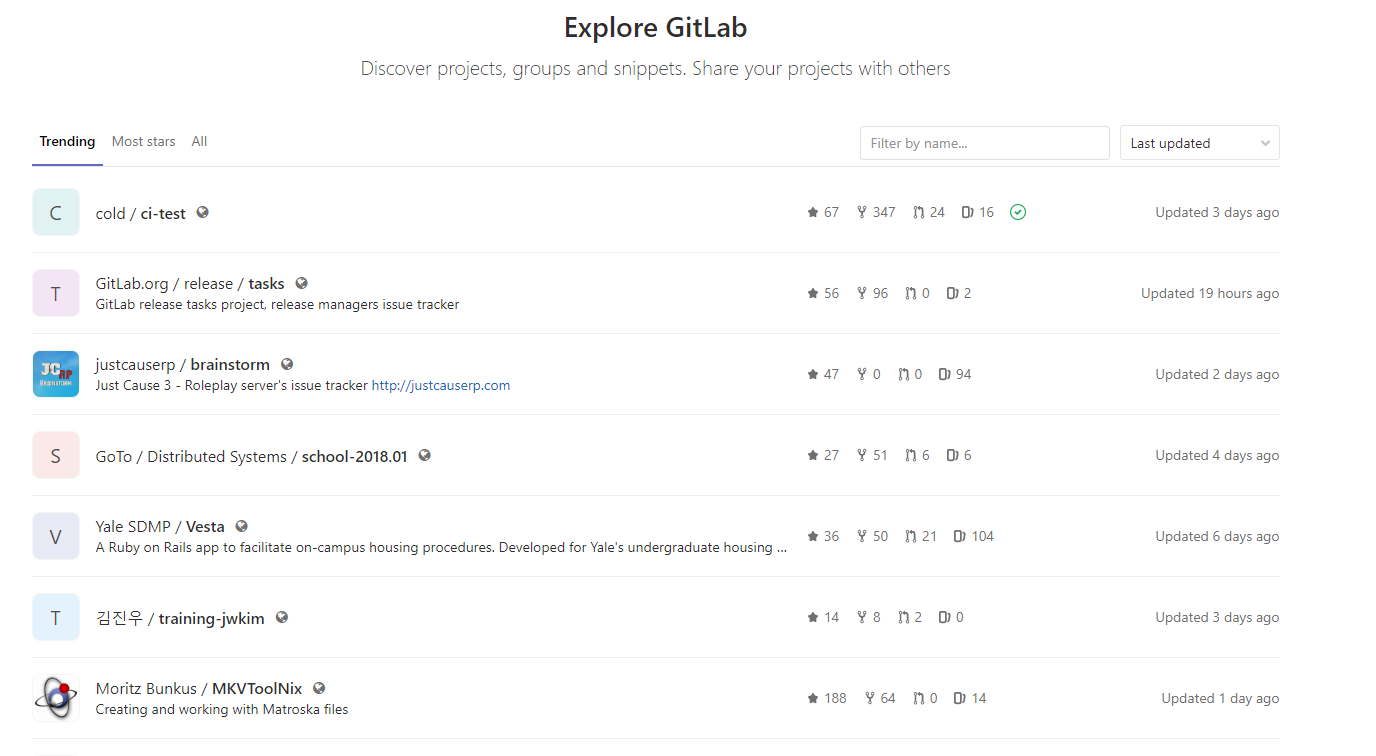
Task: Click the public globe icon beside ci-test
Action: click(x=202, y=212)
